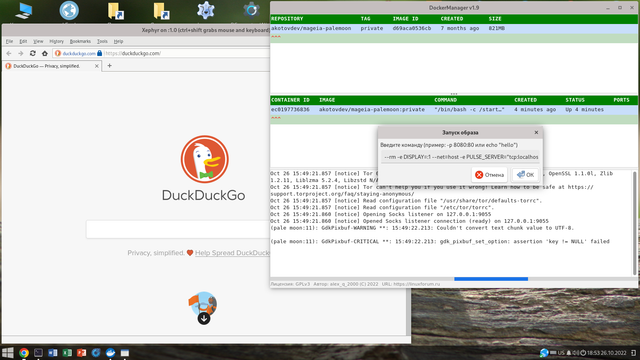The image size is (640, 360).
Task: Click the padlock site security icon
Action: pyautogui.click(x=100, y=53)
